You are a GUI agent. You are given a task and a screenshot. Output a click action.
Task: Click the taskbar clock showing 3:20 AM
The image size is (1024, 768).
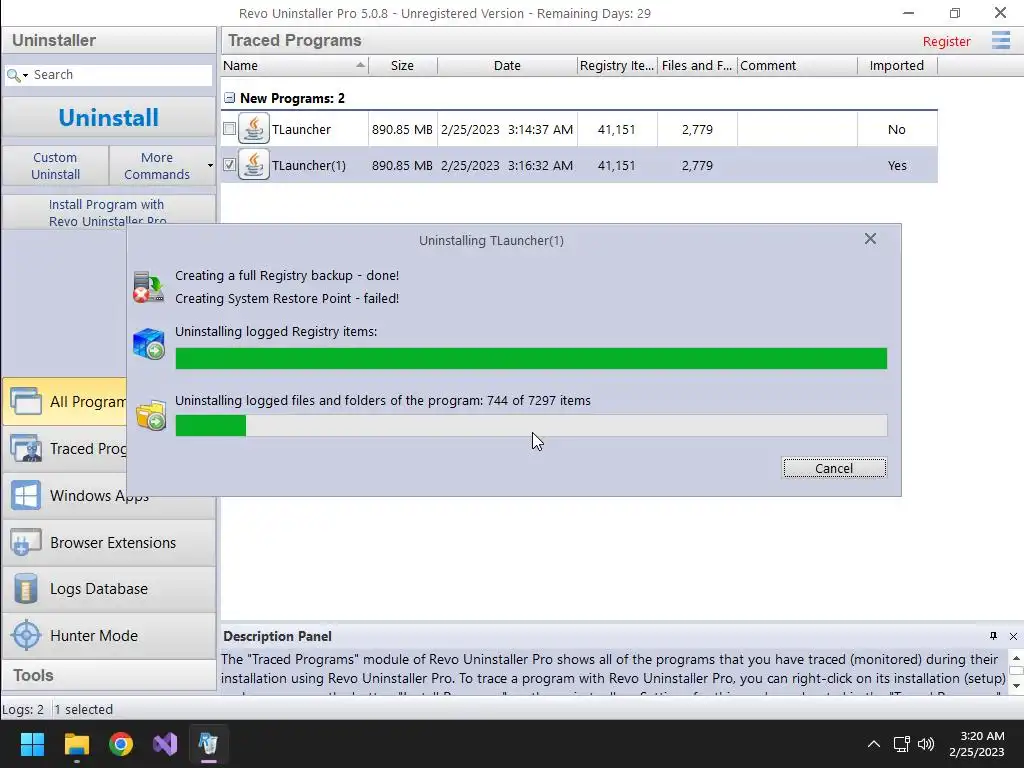pos(976,744)
